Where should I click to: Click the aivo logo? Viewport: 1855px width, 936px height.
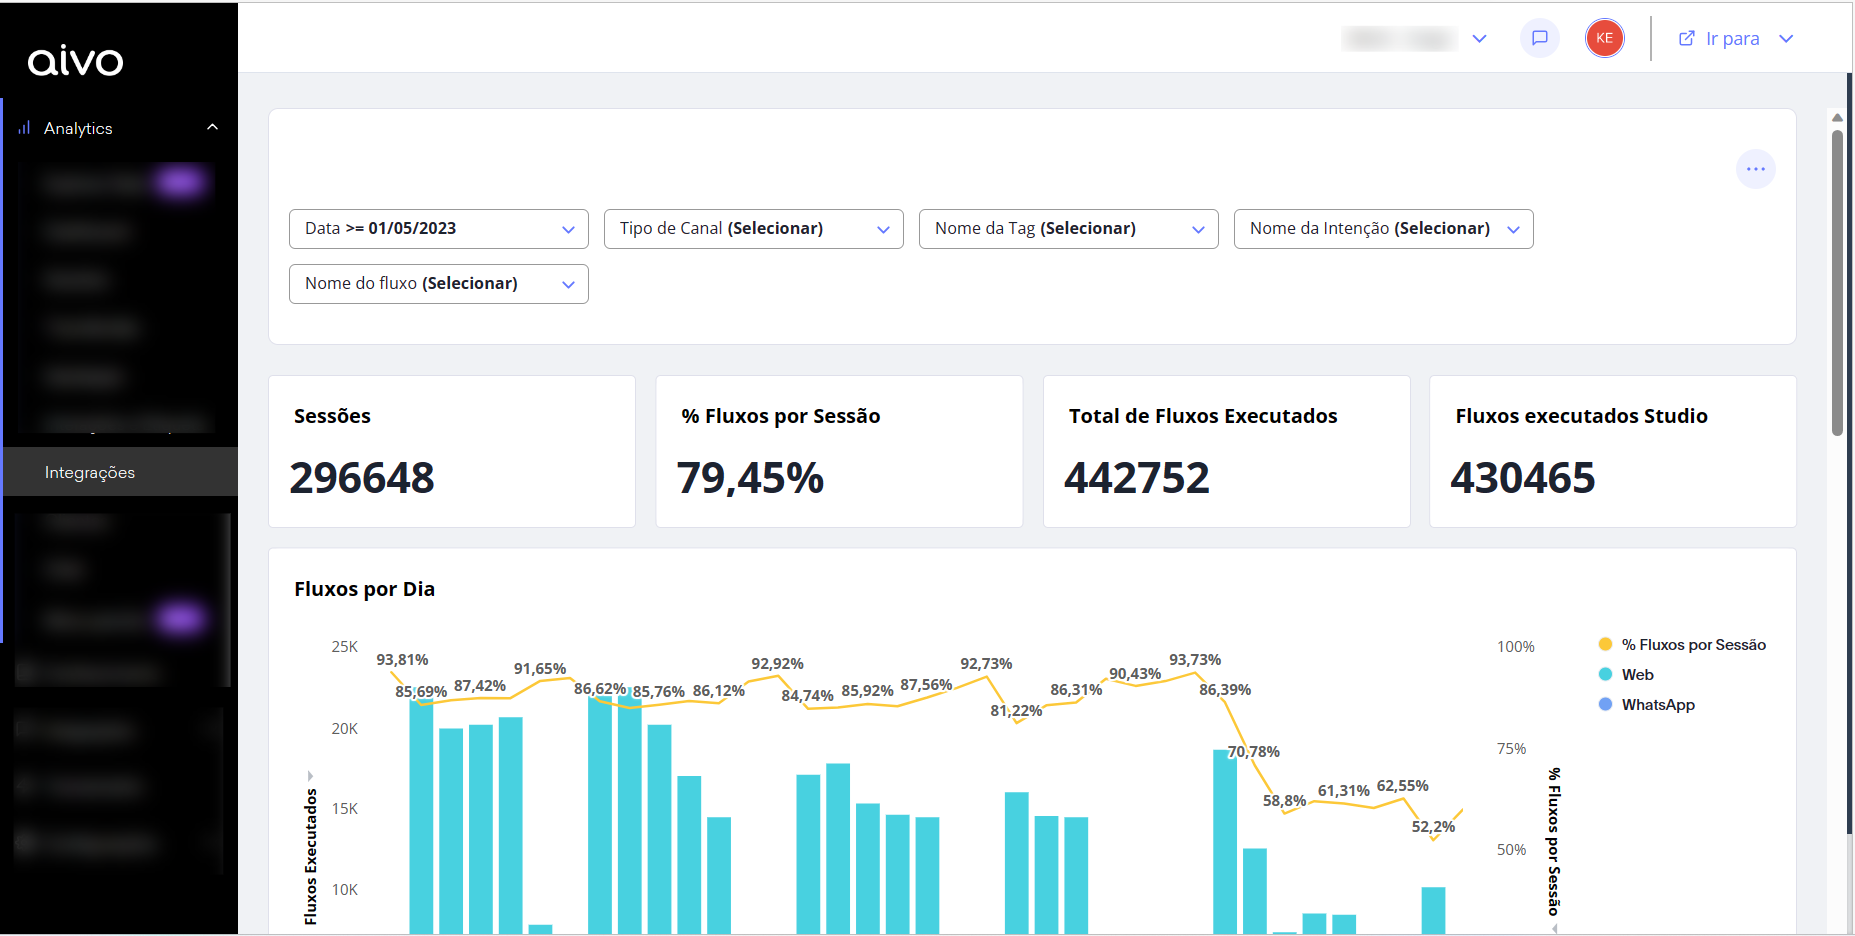click(75, 62)
